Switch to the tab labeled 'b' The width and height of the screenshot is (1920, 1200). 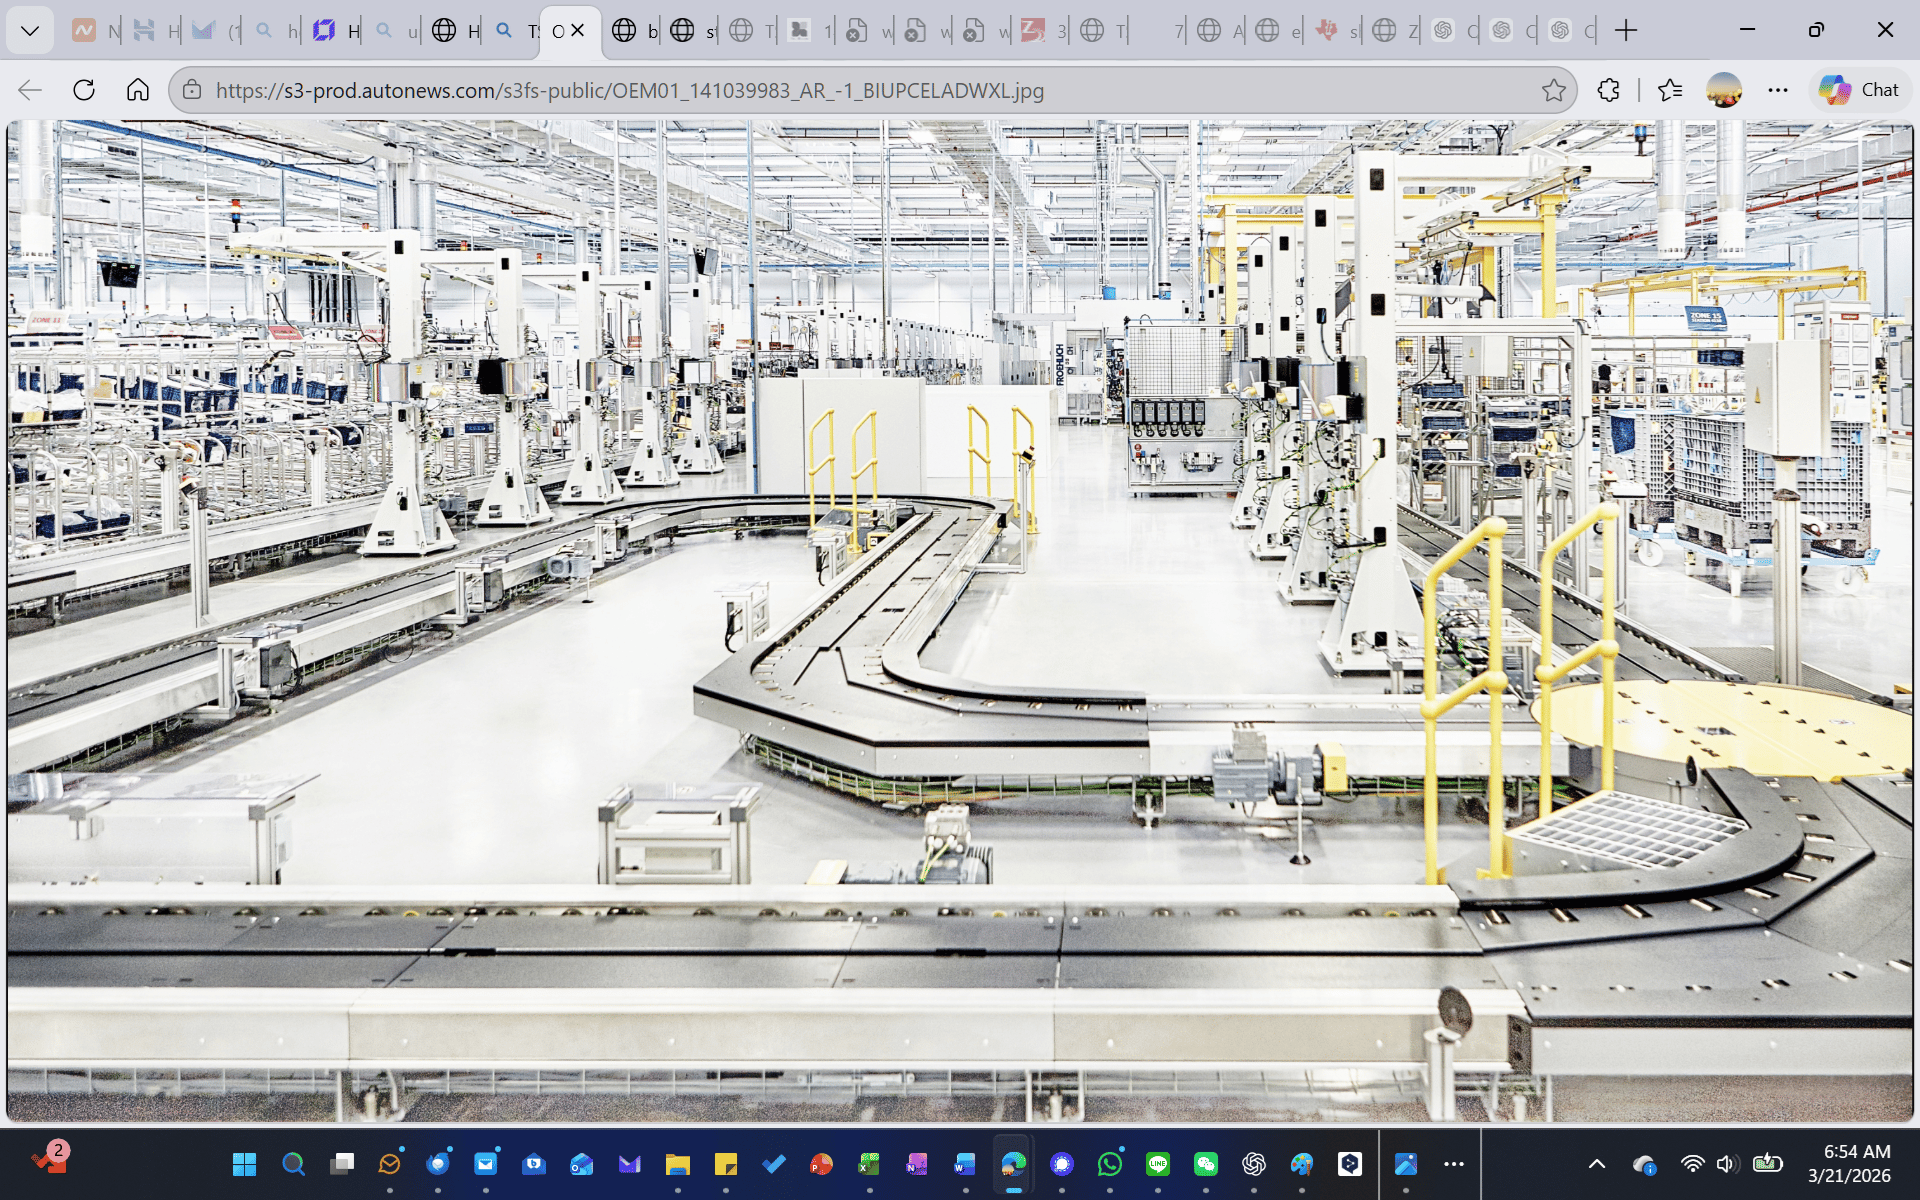[x=635, y=30]
